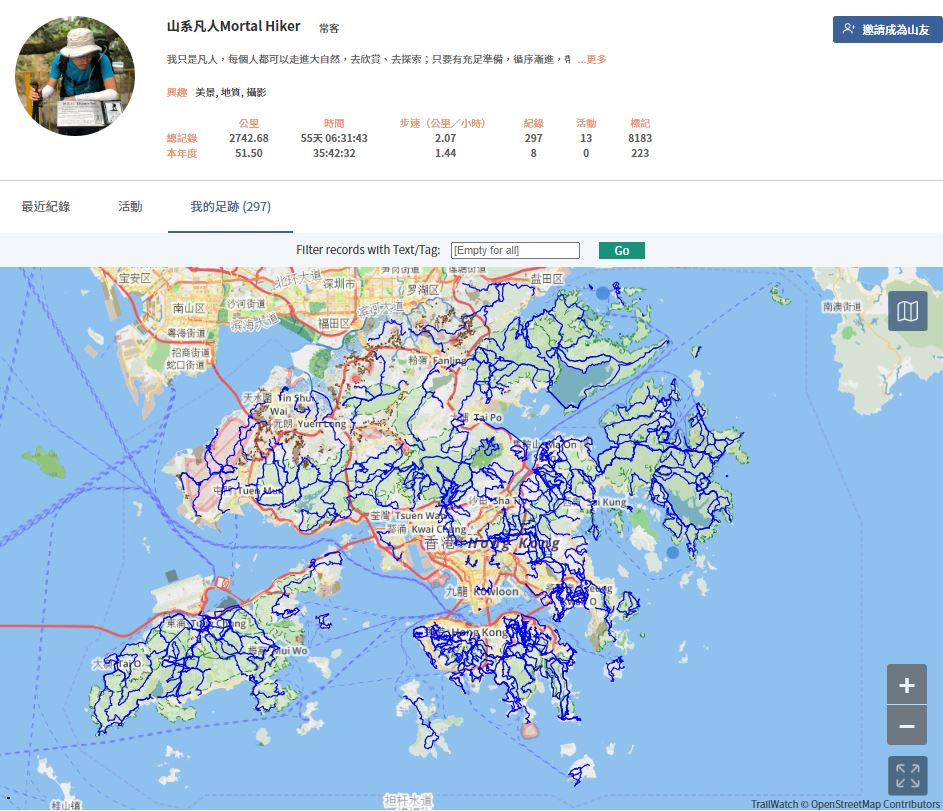Open the hiker's profile avatar photo

tap(75, 76)
